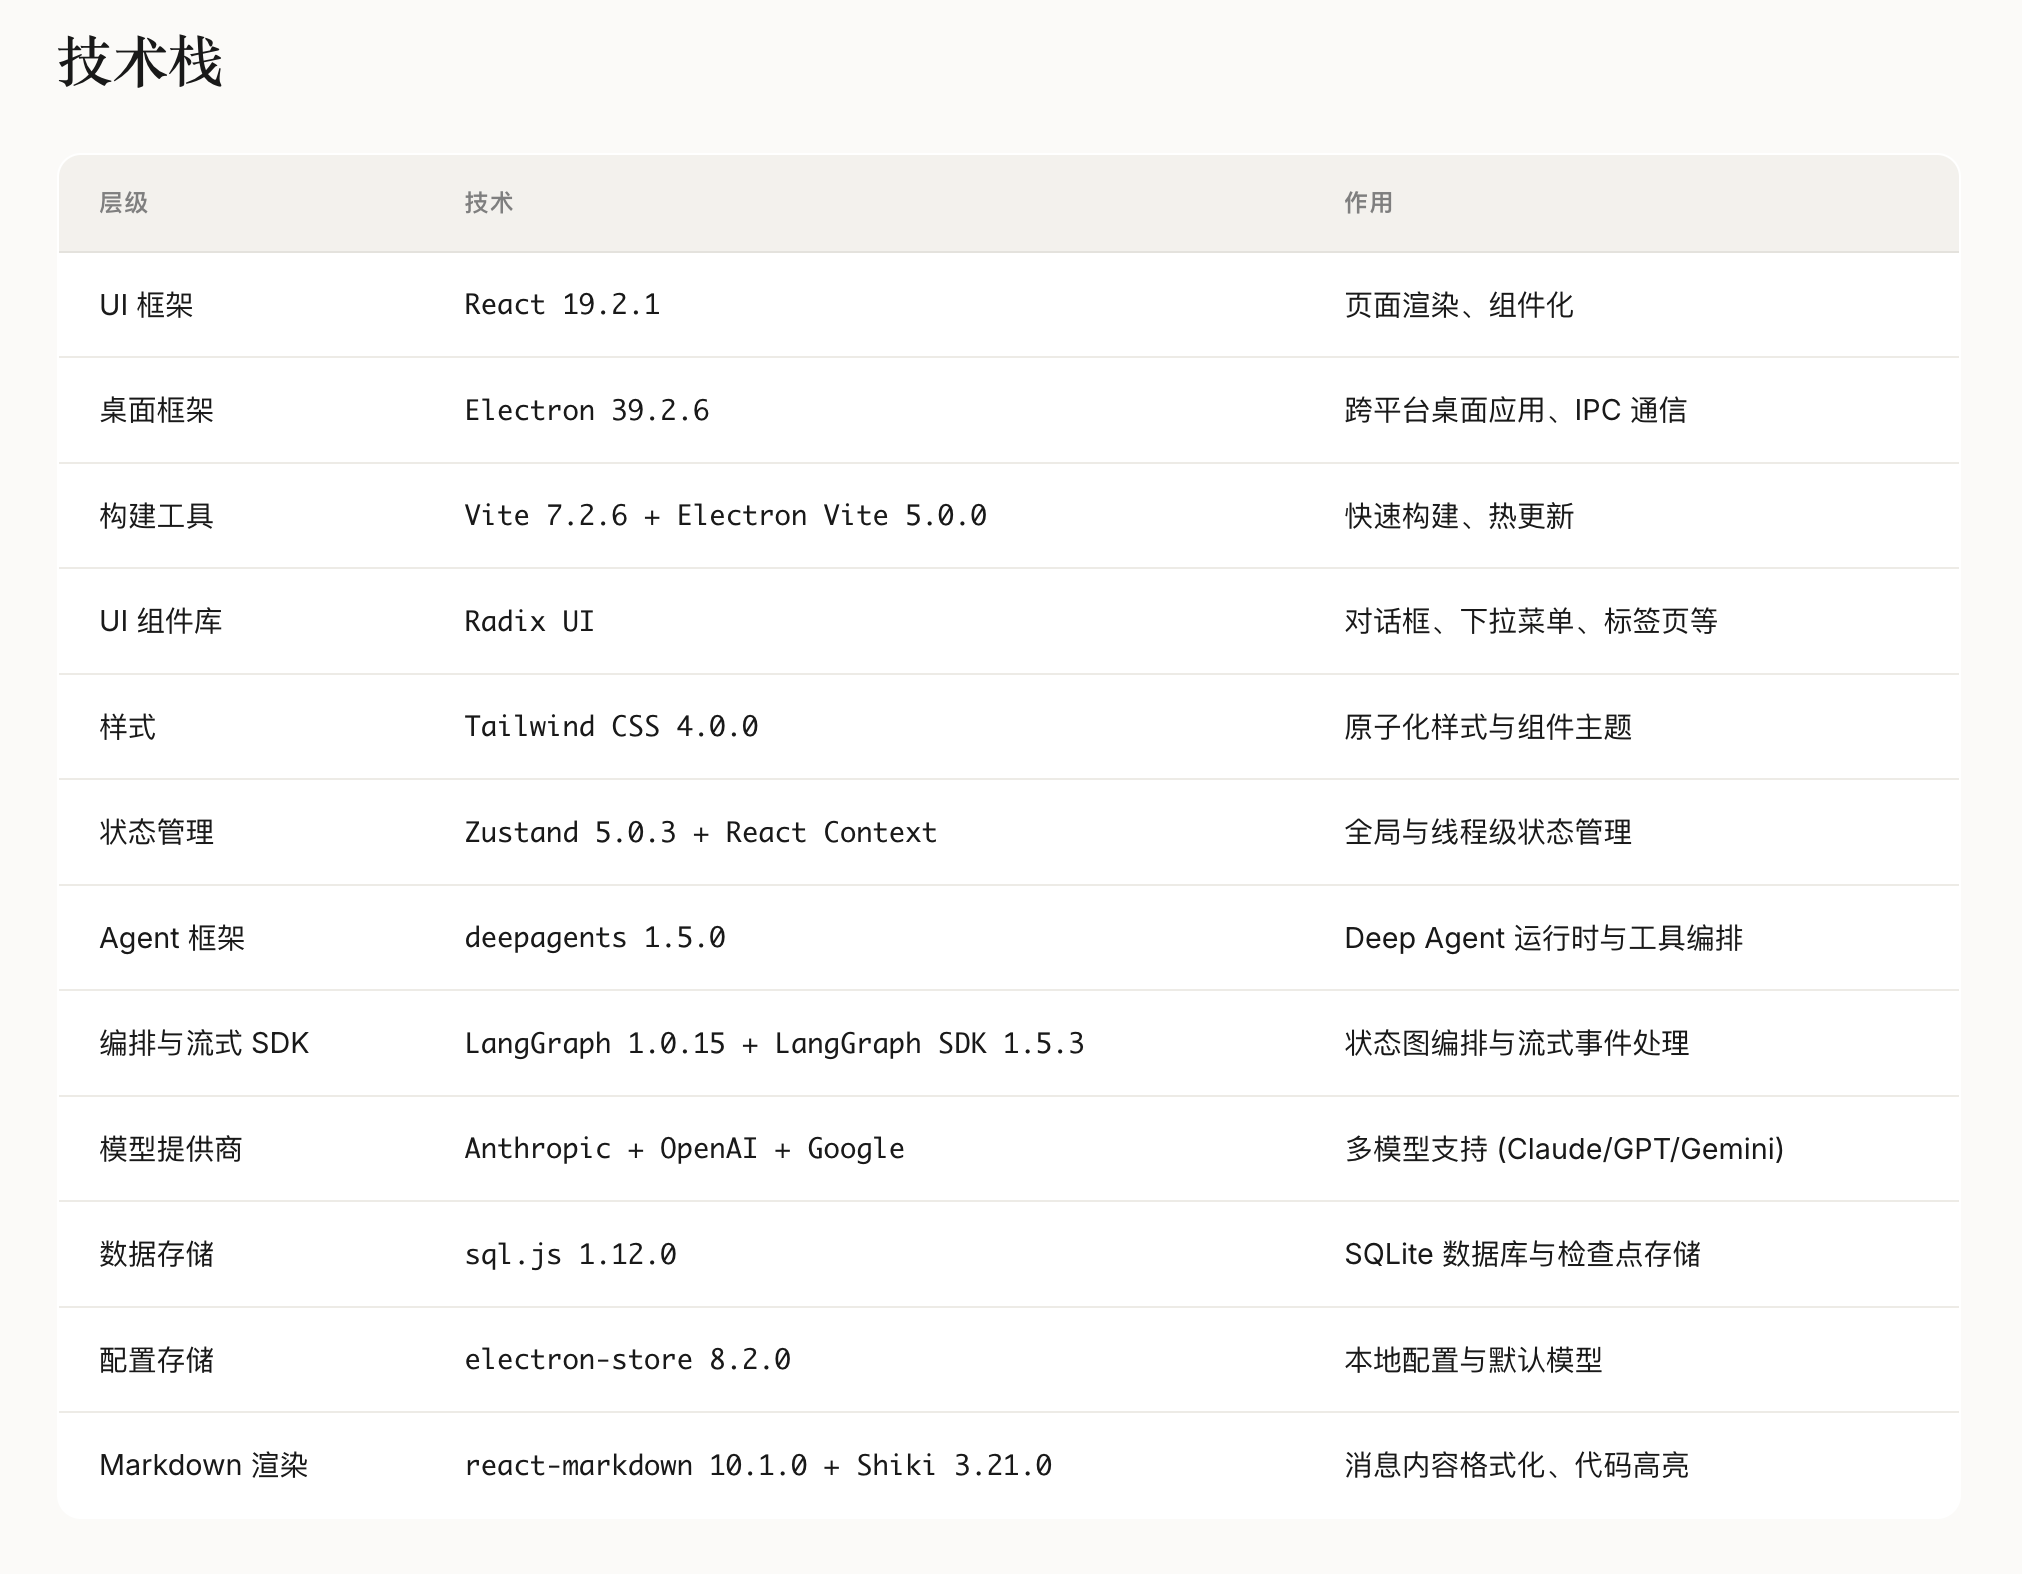
Task: Click the 层级 column header
Action: [x=124, y=203]
